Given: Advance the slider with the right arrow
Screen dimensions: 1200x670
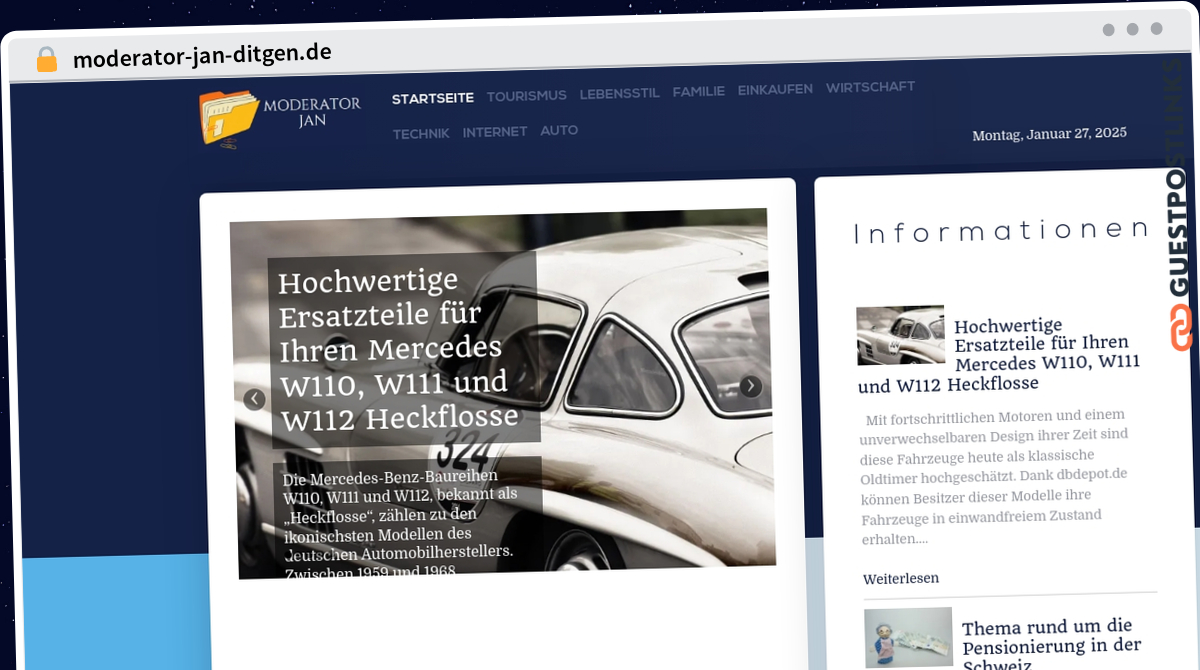Looking at the screenshot, I should click(751, 386).
